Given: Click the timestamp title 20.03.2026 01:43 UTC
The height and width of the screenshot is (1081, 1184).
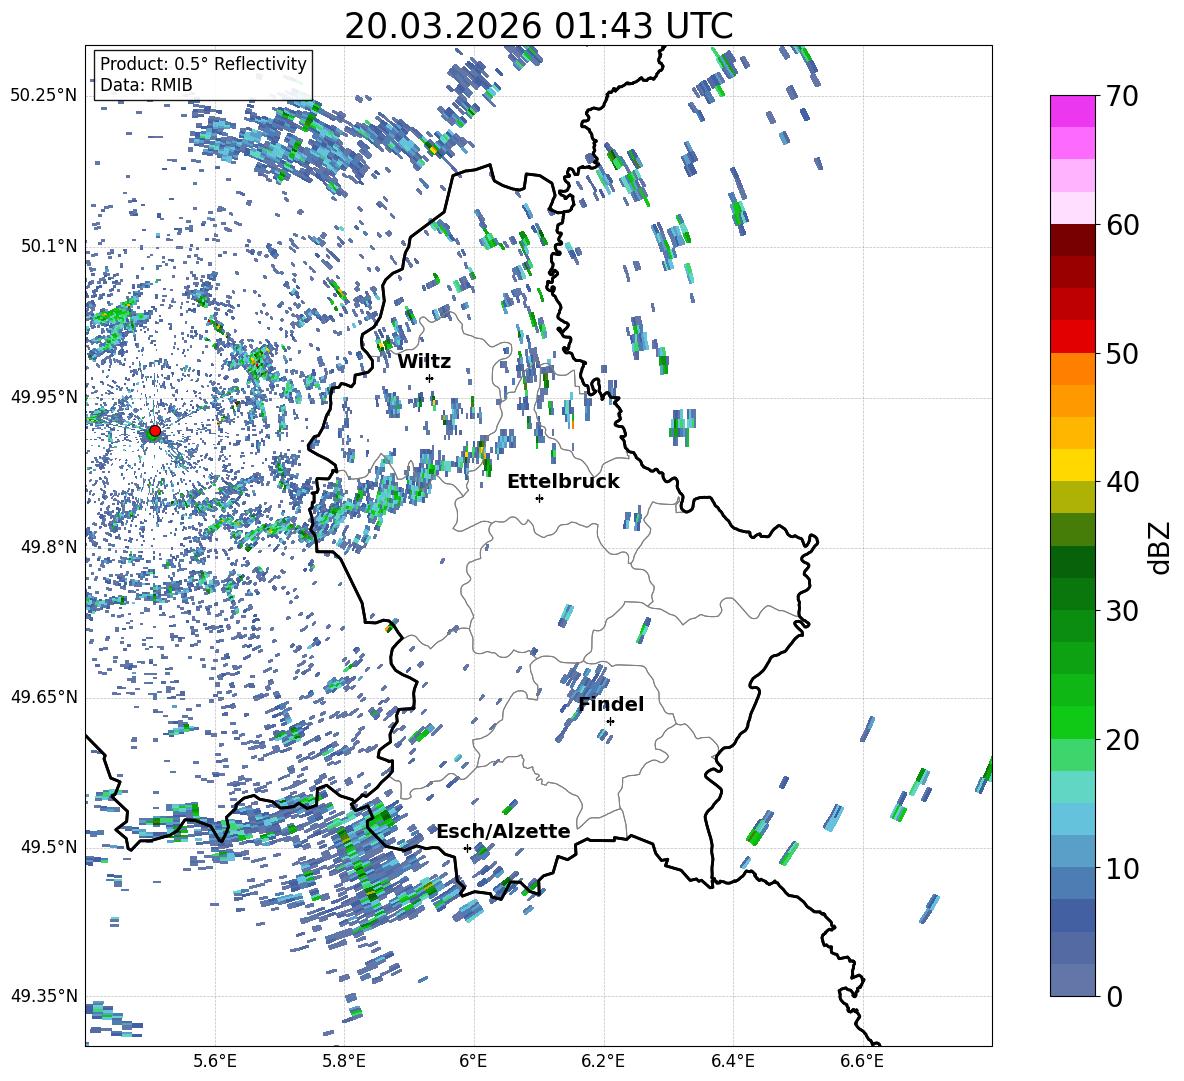Looking at the screenshot, I should tap(538, 26).
